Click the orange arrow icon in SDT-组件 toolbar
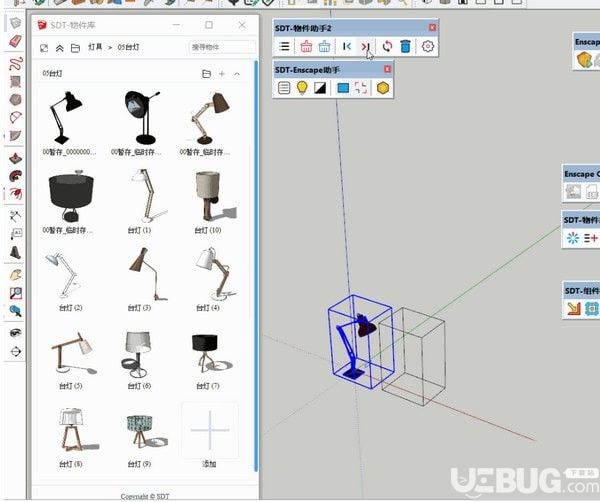This screenshot has height=502, width=600. click(x=573, y=308)
